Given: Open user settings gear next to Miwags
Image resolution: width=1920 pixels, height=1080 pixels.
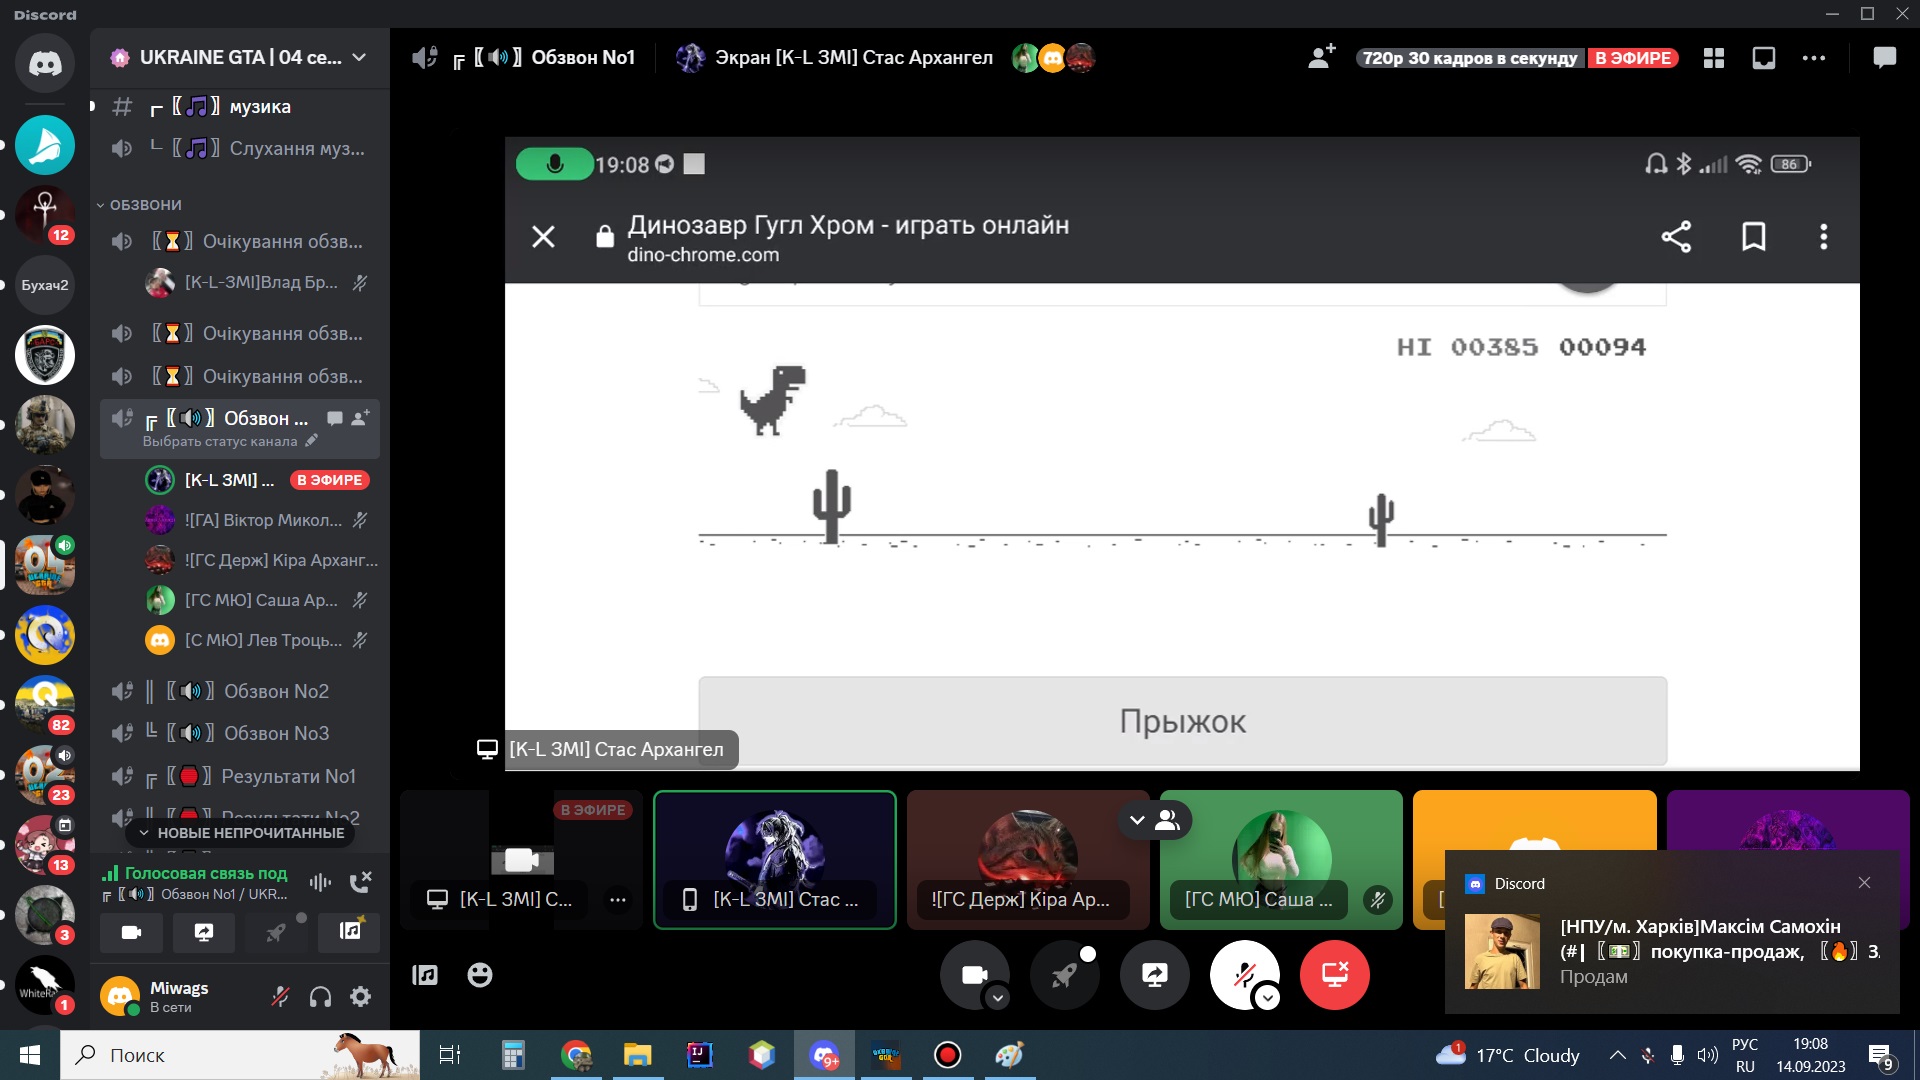Looking at the screenshot, I should (x=360, y=996).
